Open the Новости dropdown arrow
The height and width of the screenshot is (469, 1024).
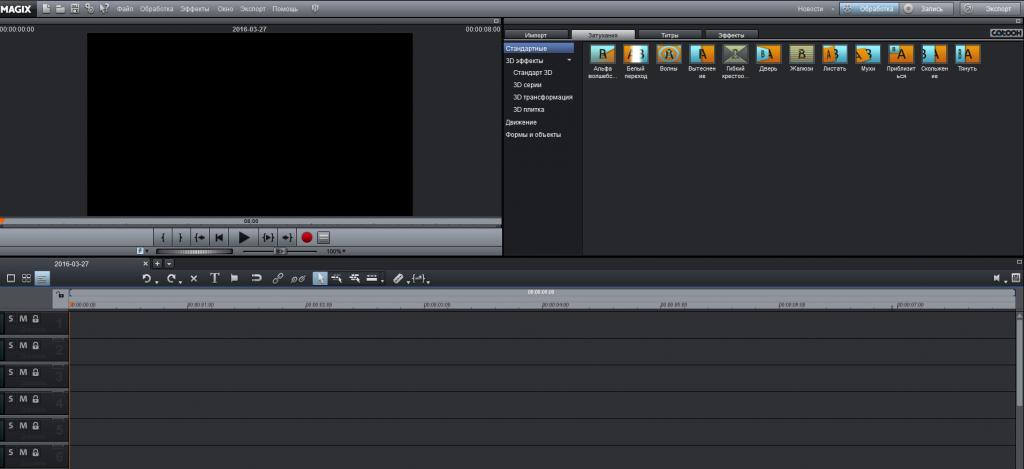click(x=833, y=9)
